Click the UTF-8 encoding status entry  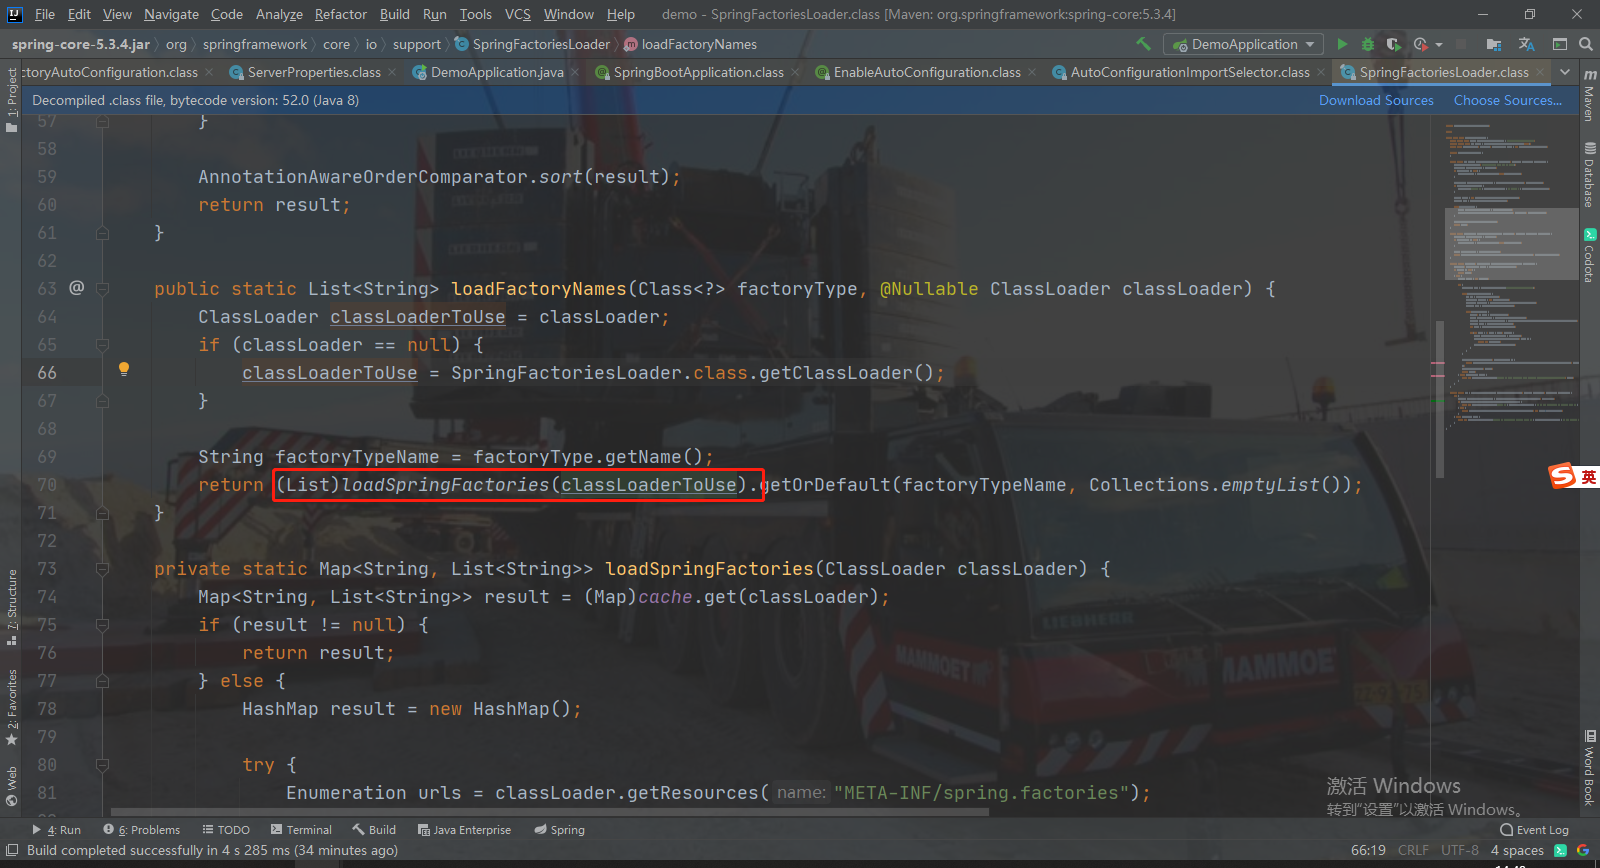tap(1460, 850)
